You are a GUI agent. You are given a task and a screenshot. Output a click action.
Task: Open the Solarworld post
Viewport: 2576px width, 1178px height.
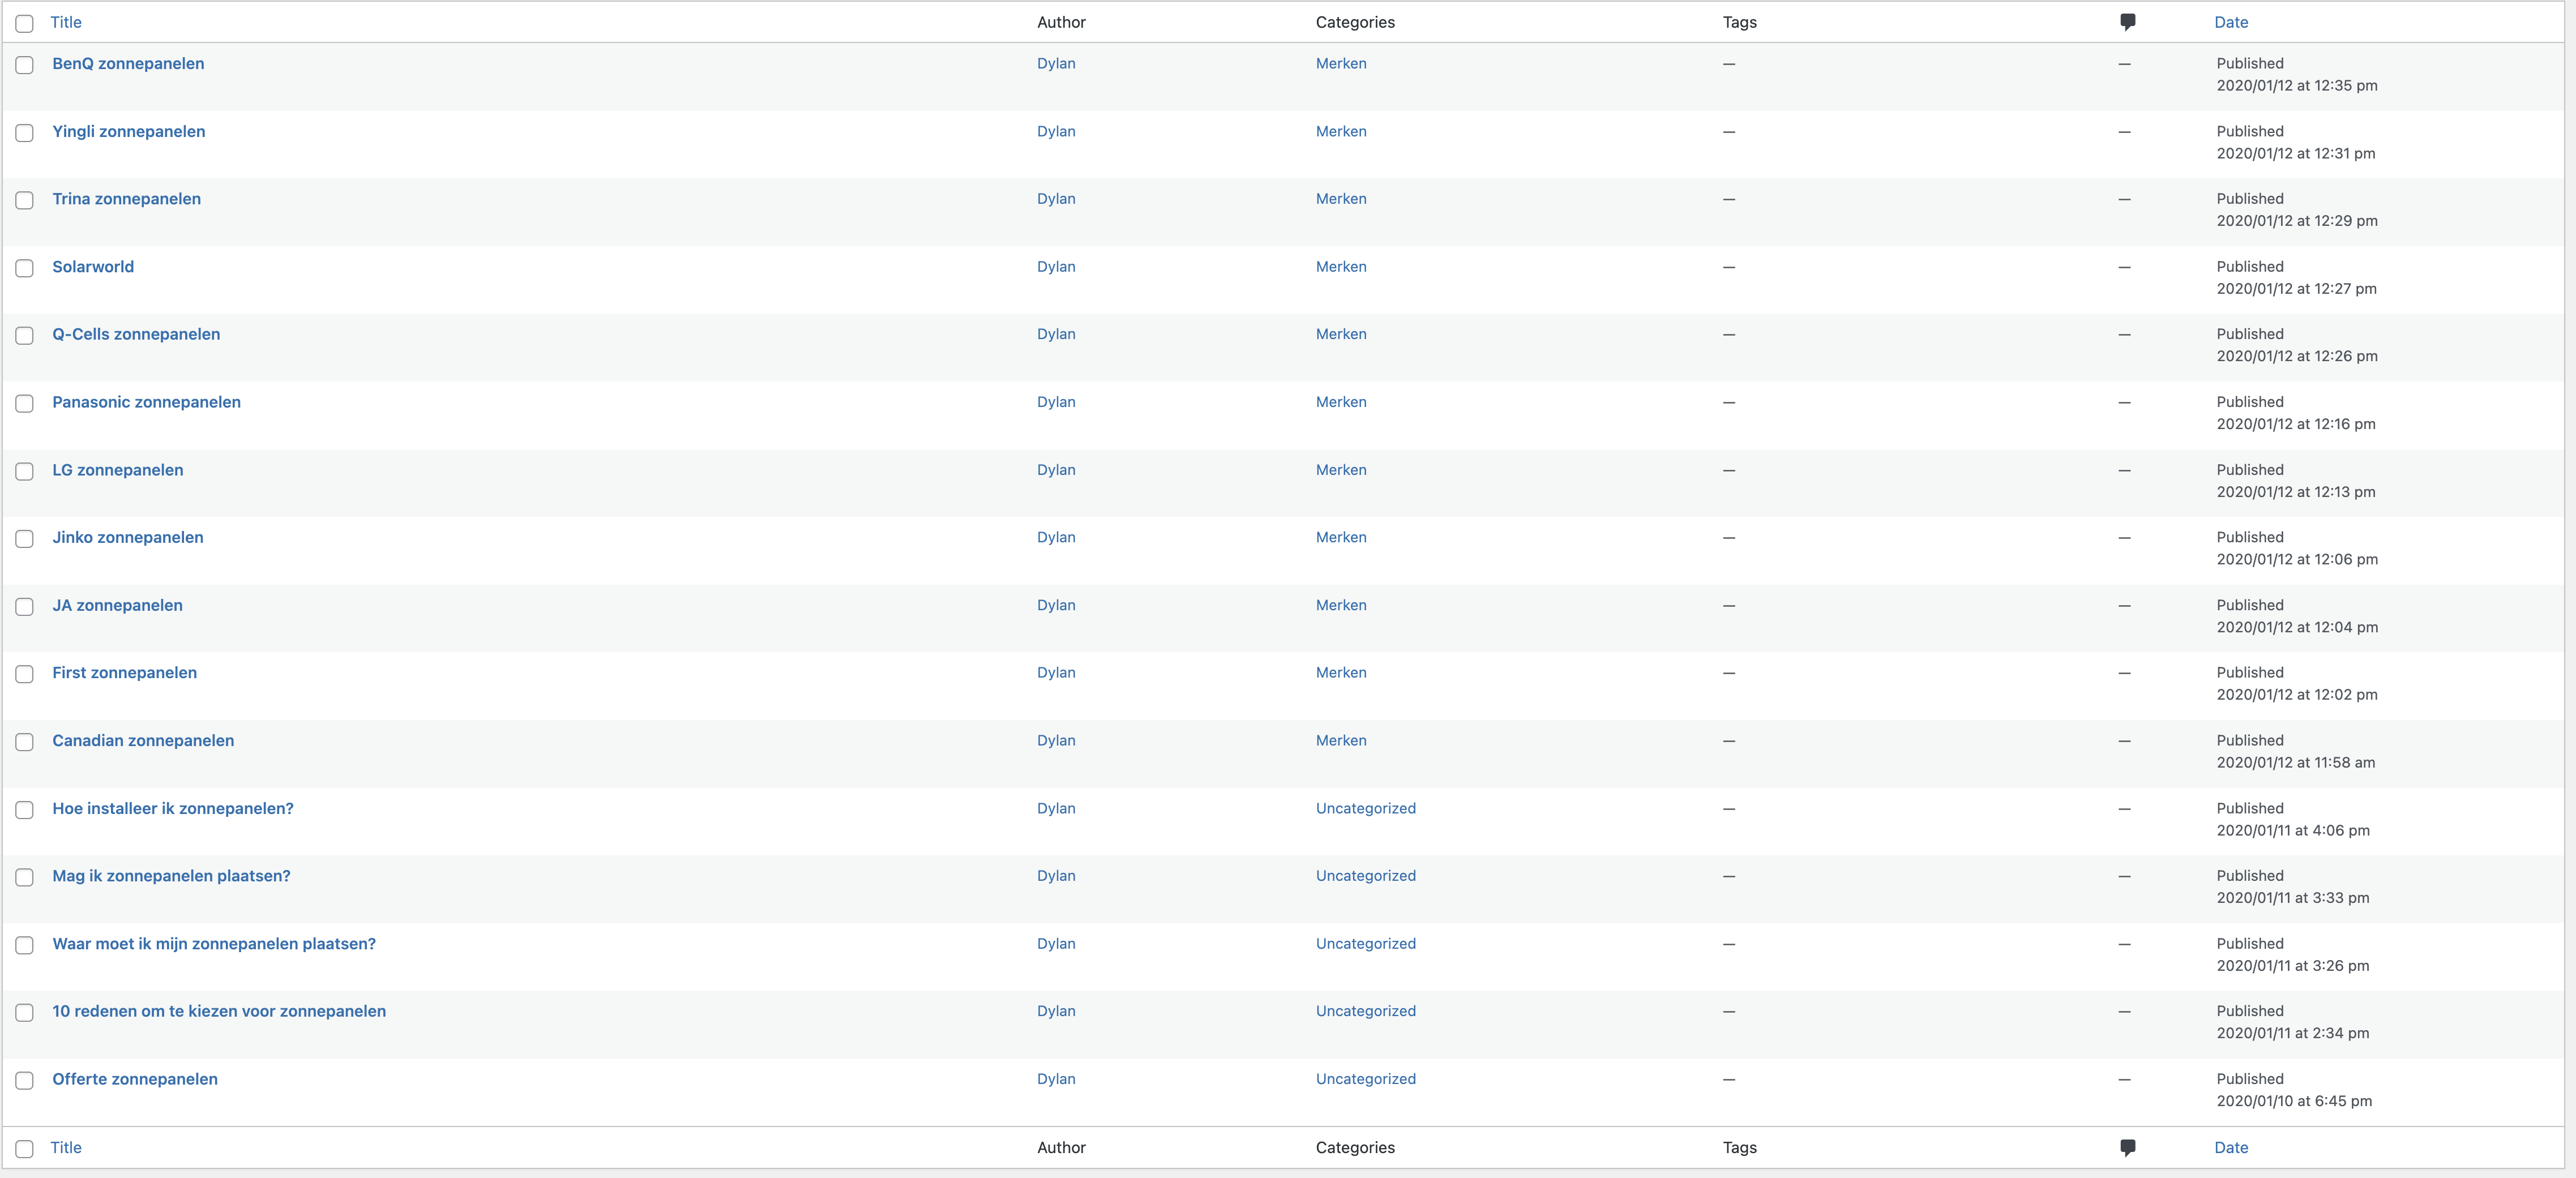pos(93,267)
